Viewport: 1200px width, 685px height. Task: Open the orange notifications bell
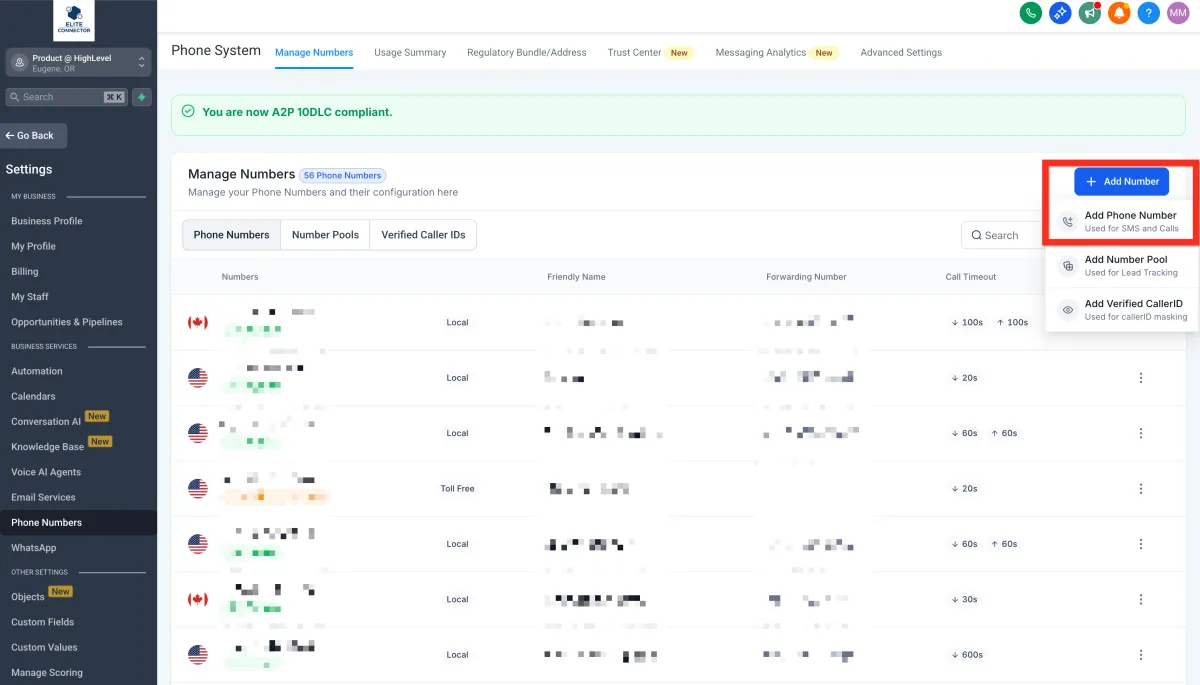[1119, 13]
